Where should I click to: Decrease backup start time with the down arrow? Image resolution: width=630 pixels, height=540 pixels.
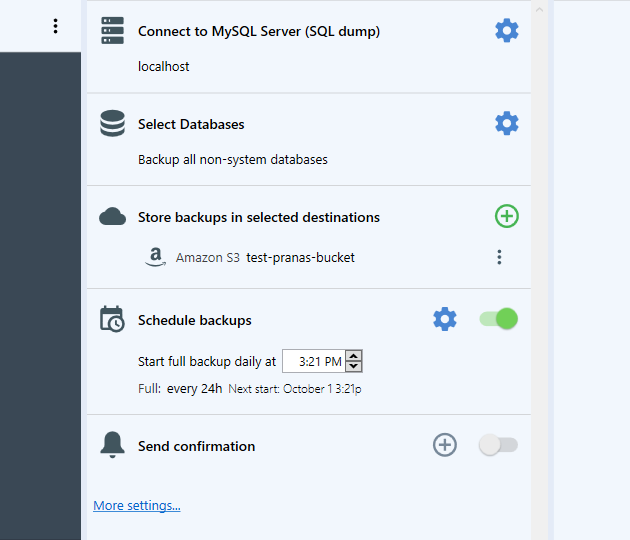tap(354, 366)
